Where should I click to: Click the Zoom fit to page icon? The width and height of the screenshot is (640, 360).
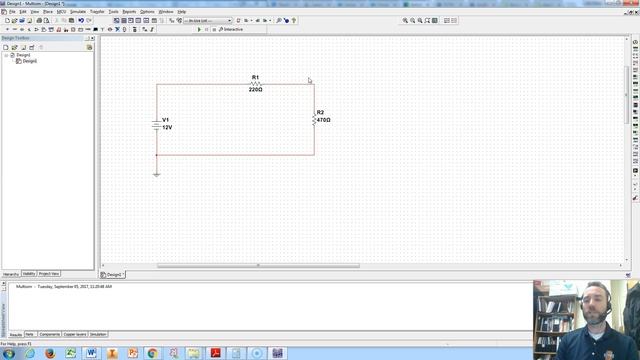427,20
